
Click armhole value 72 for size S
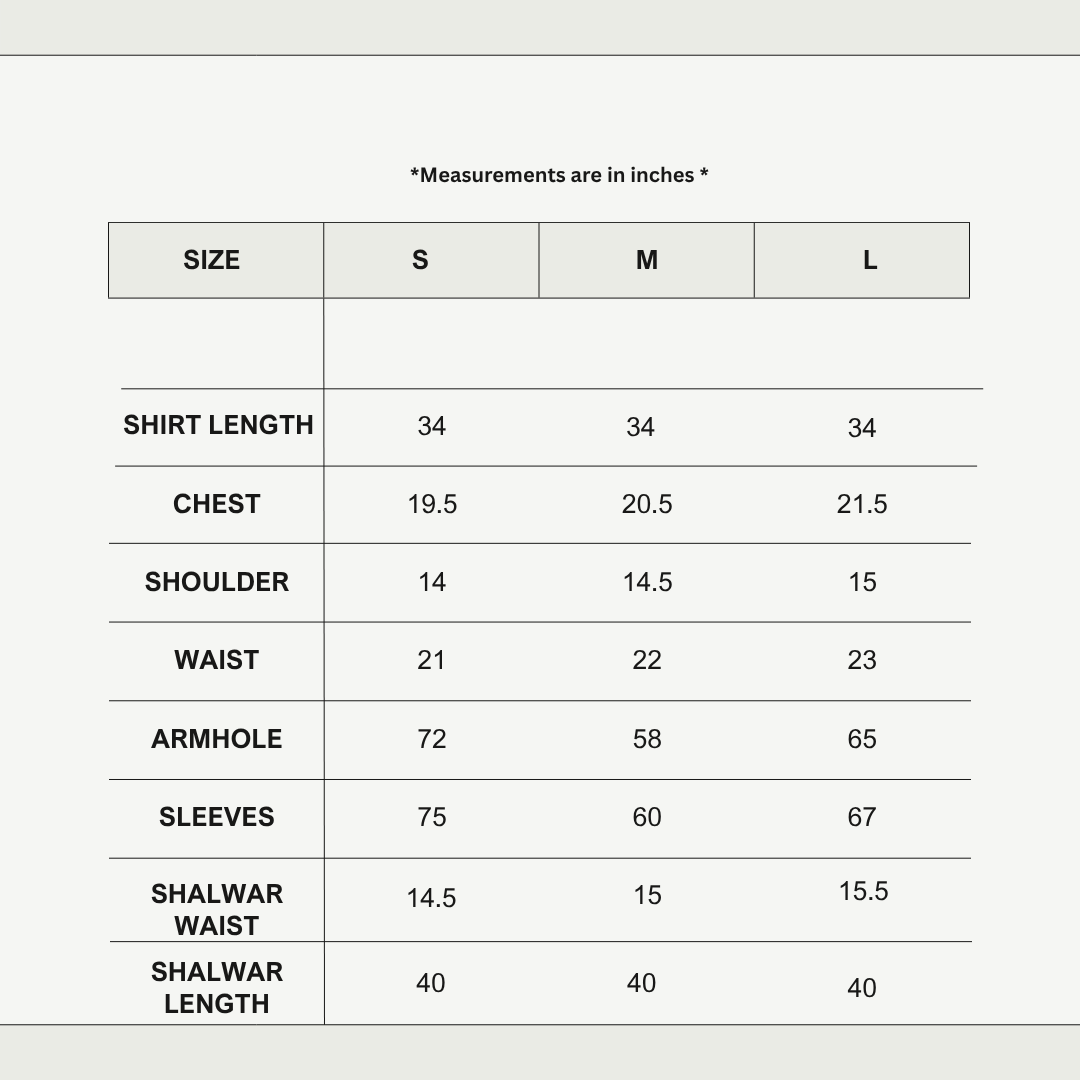tap(432, 739)
